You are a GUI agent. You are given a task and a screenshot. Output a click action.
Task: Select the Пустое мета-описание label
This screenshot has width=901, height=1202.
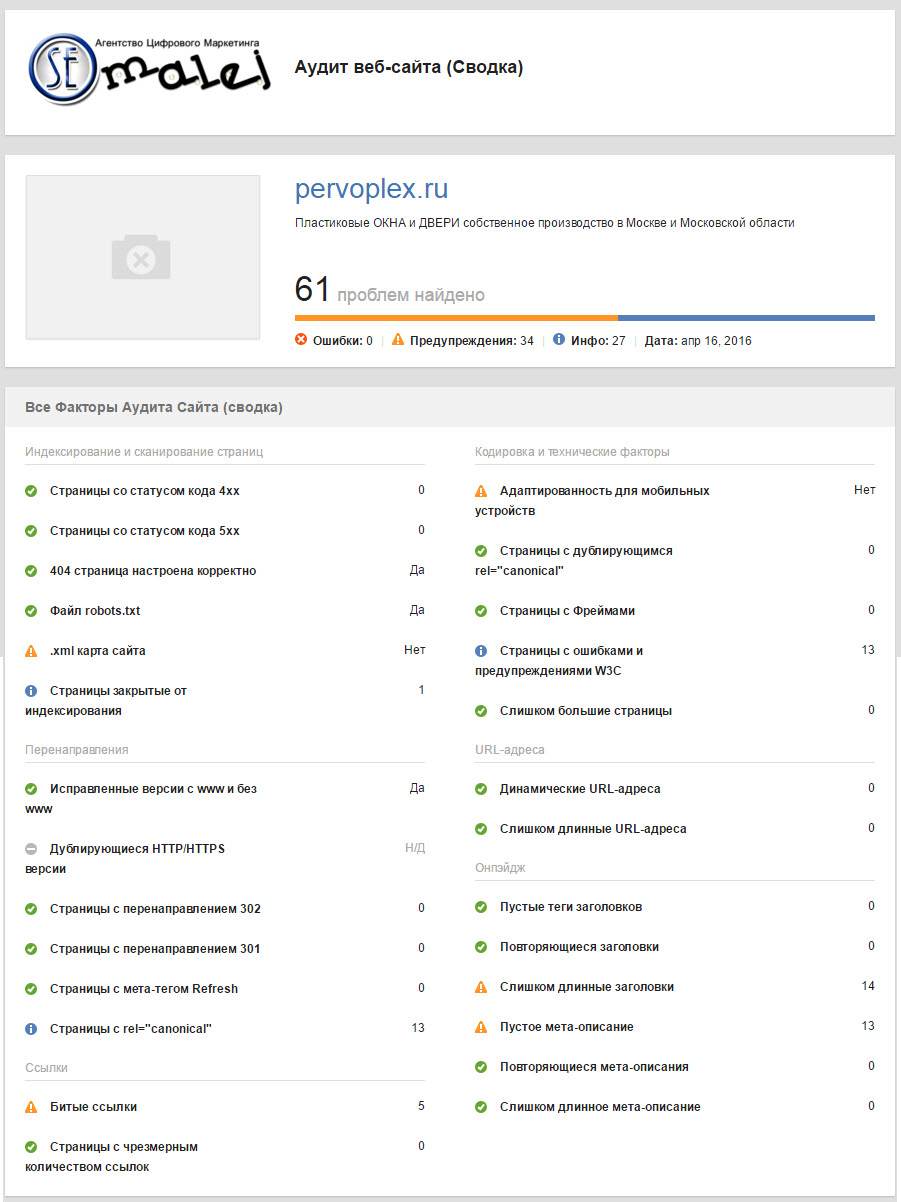point(567,1027)
